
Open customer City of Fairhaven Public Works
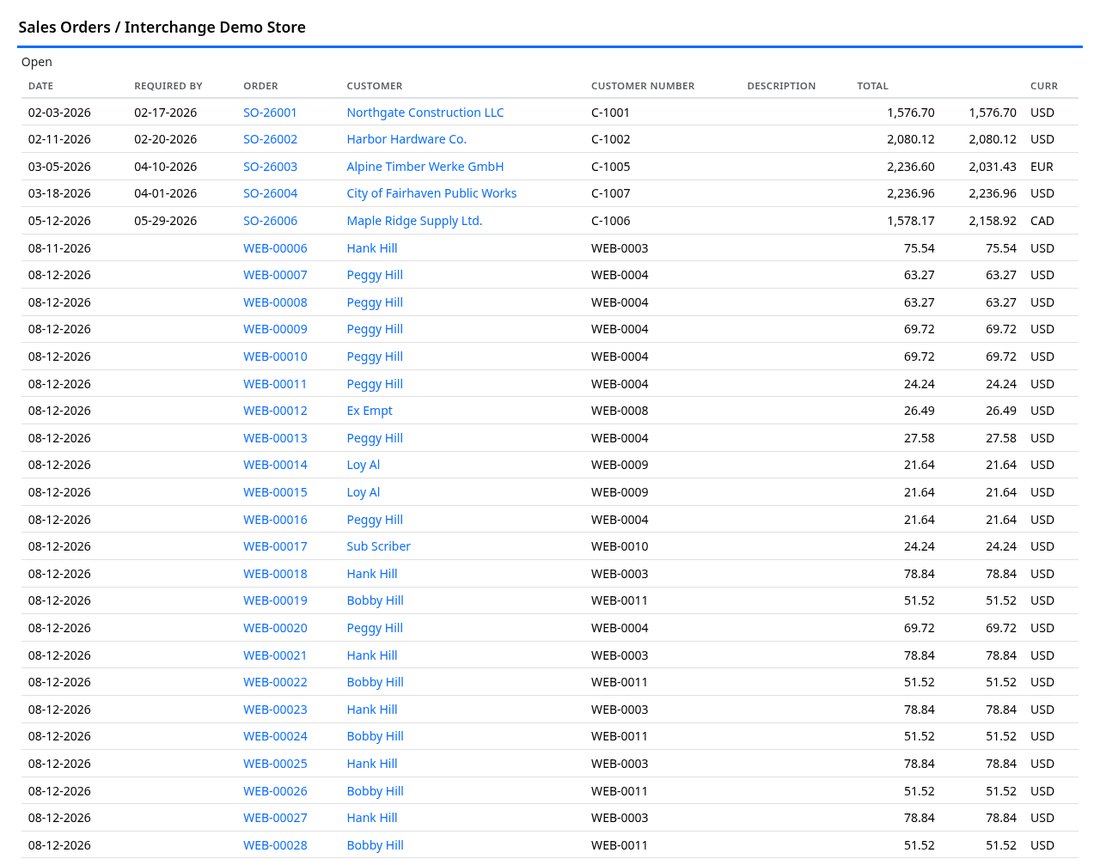click(431, 193)
